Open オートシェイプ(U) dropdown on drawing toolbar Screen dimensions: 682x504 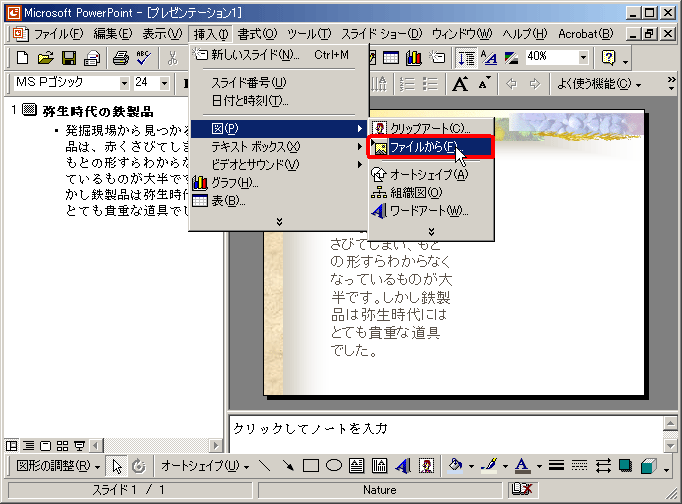[x=205, y=466]
